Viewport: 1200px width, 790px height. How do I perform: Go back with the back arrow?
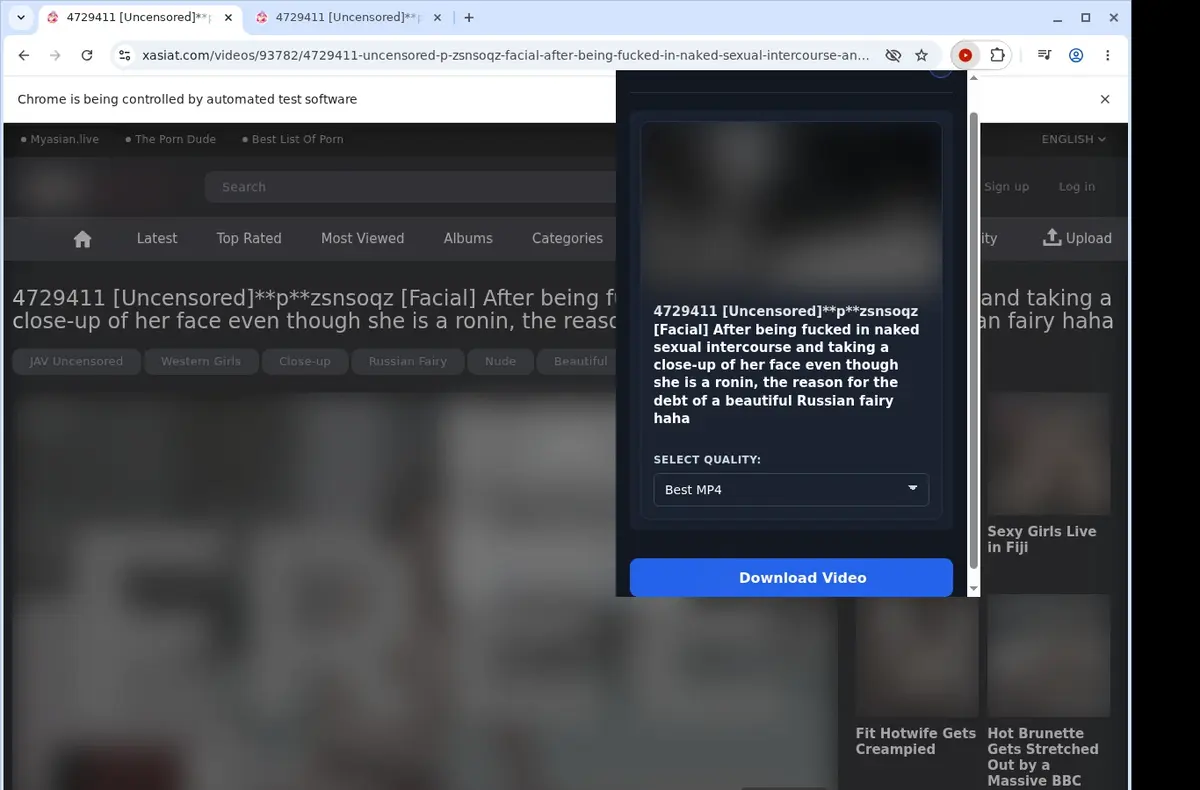(24, 56)
